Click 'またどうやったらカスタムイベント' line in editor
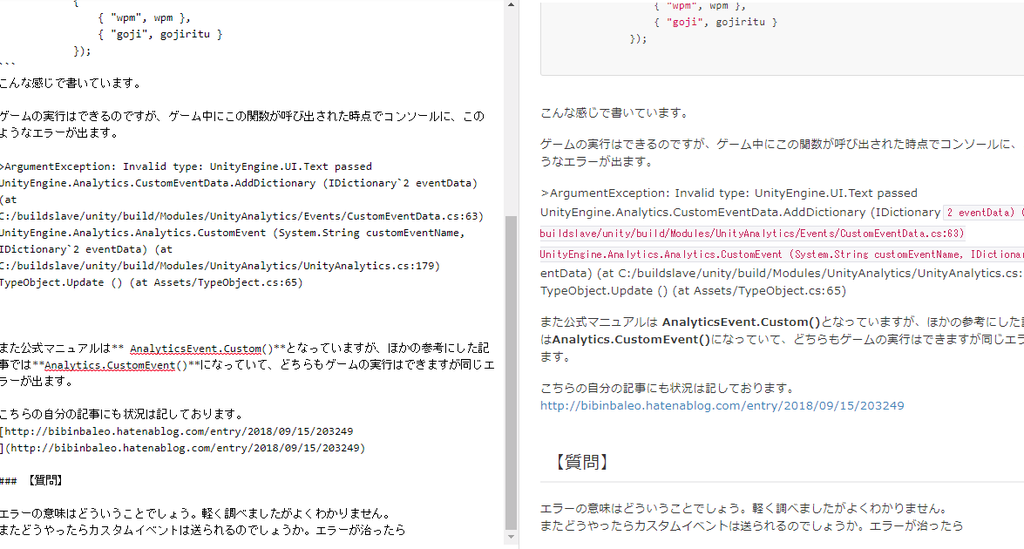Screen dimensions: 1024x549 click(x=203, y=530)
